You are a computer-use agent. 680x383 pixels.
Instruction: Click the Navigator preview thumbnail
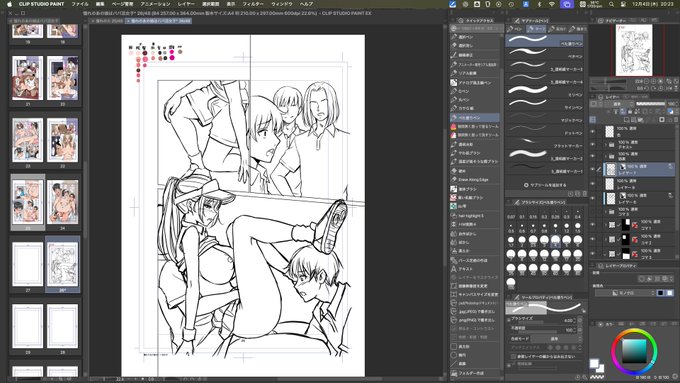(x=634, y=50)
